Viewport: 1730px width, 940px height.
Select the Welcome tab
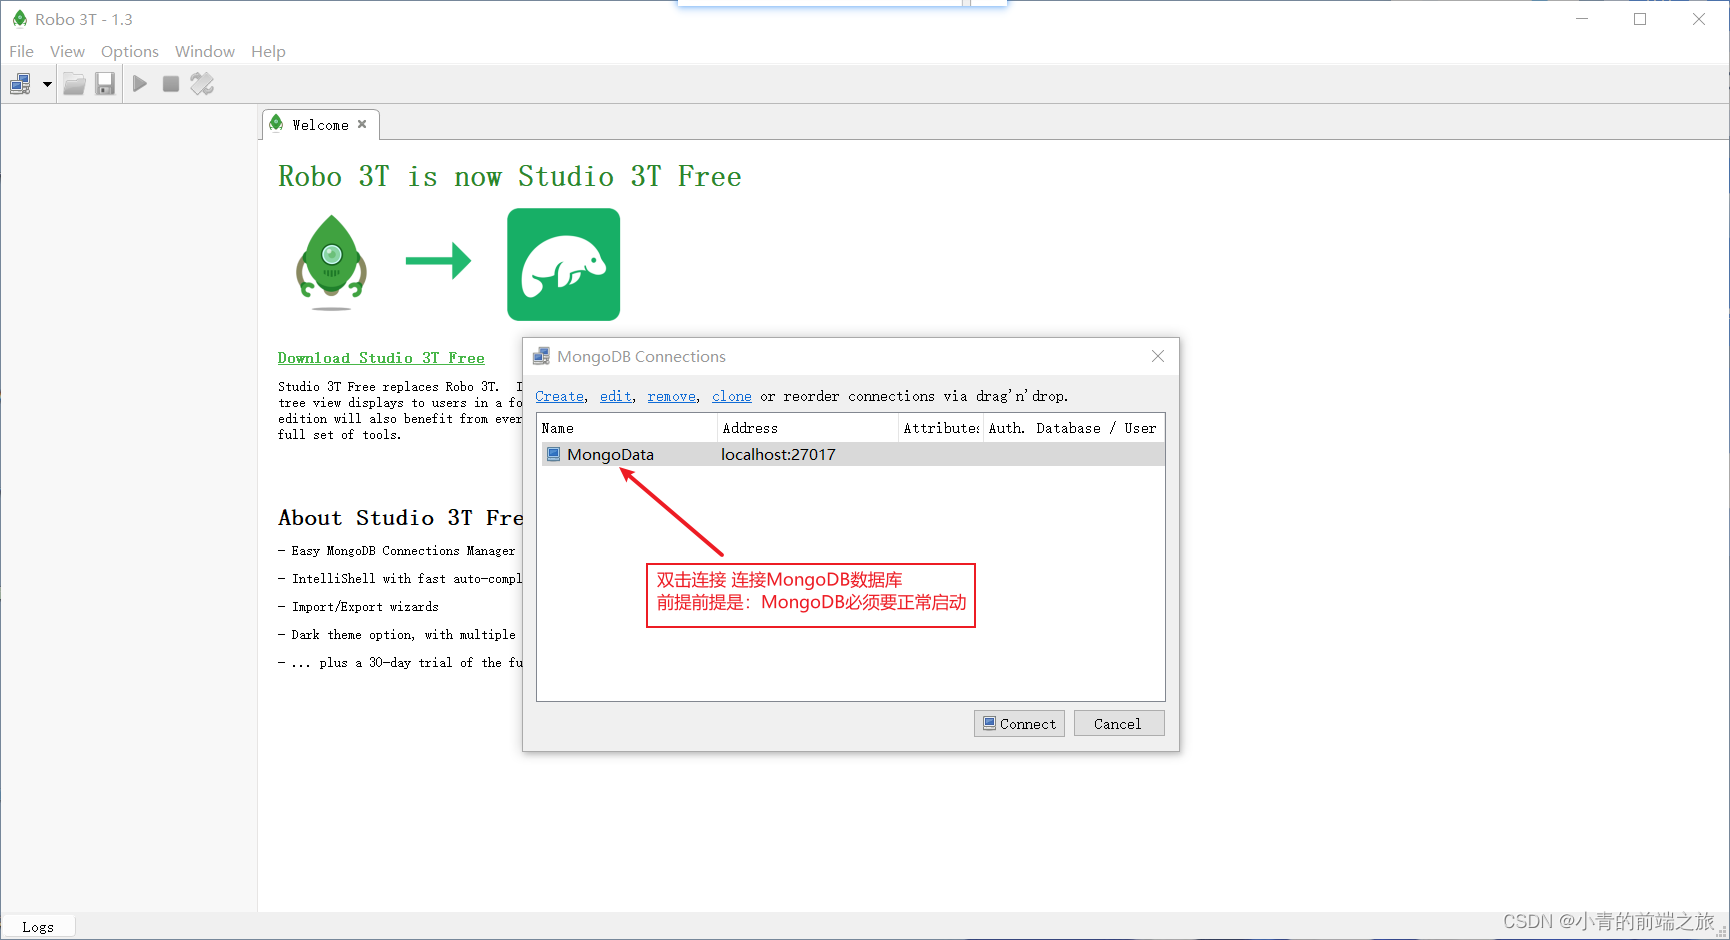click(x=320, y=125)
